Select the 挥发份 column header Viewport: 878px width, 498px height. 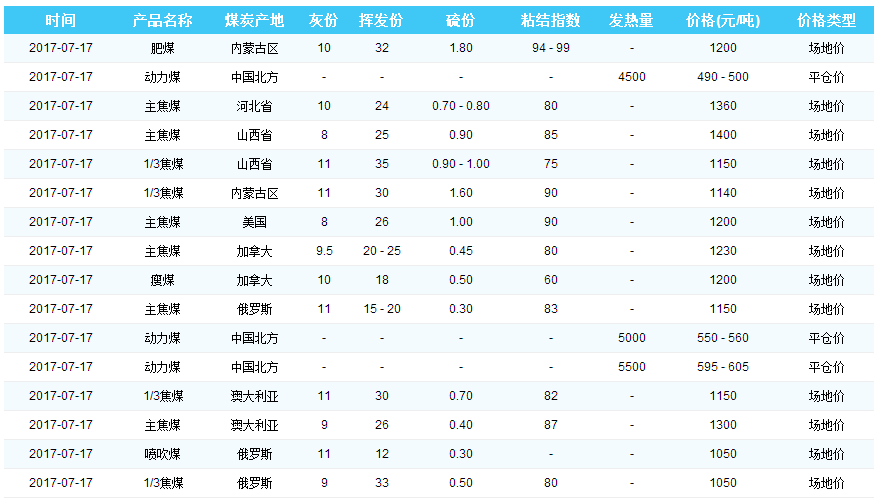pos(381,20)
